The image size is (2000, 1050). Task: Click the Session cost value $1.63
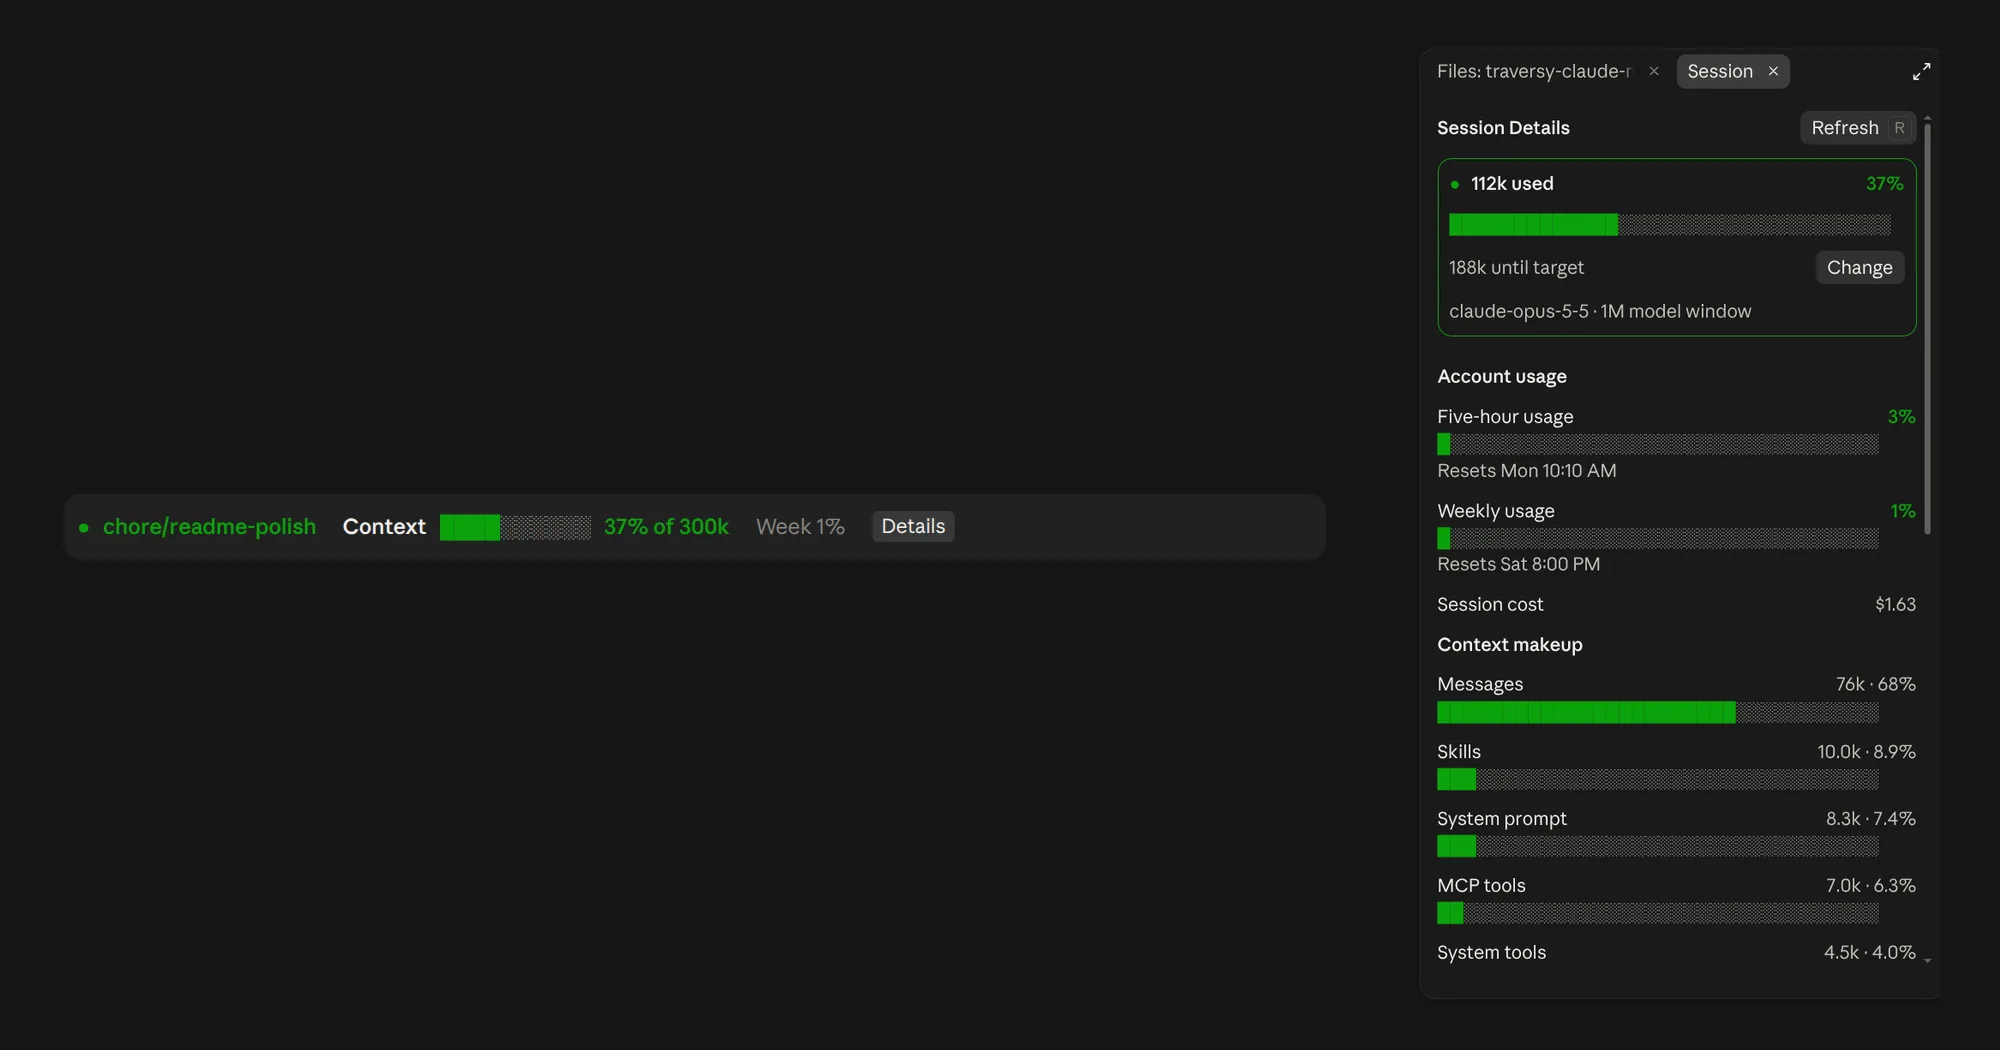1895,604
